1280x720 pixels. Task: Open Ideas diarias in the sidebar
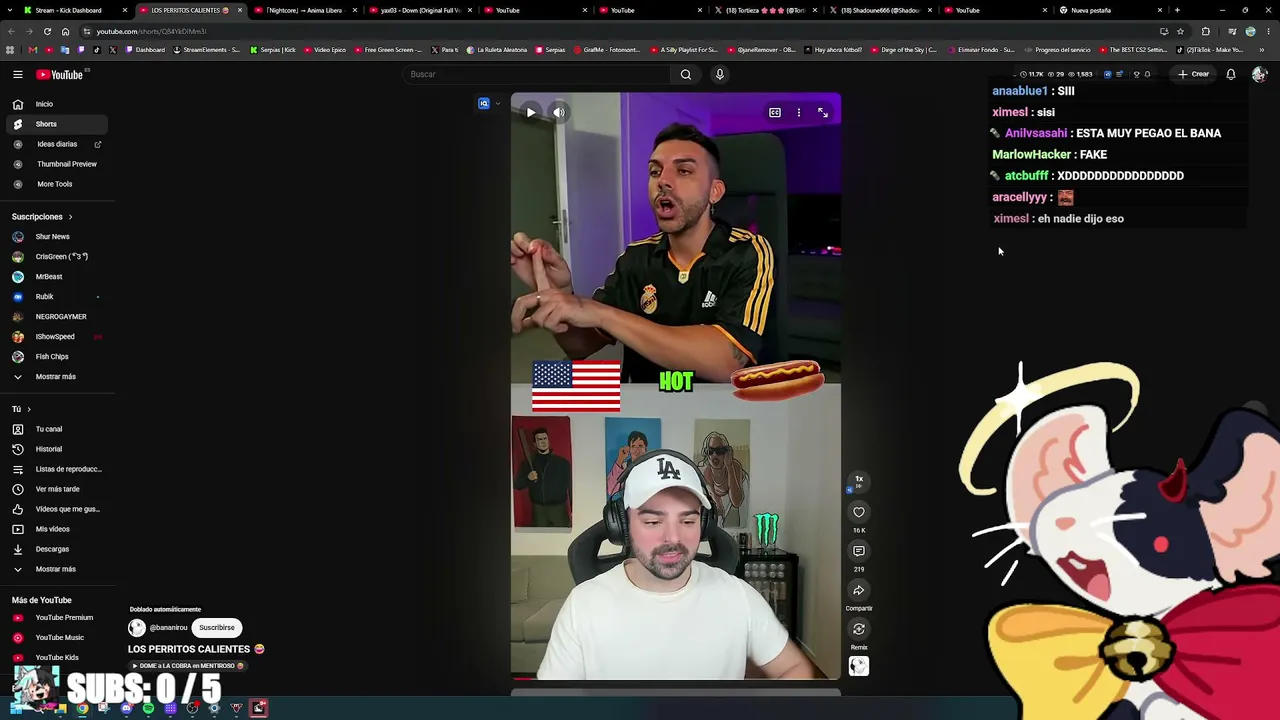[x=57, y=144]
